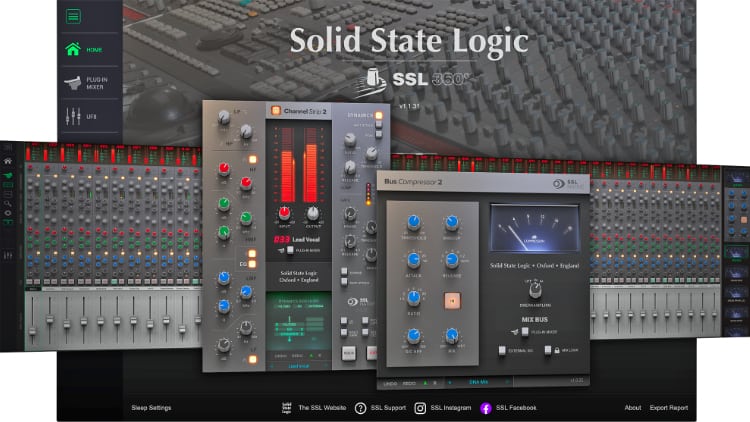This screenshot has height=422, width=750.
Task: Click the SSL logo icon in footer
Action: [287, 408]
